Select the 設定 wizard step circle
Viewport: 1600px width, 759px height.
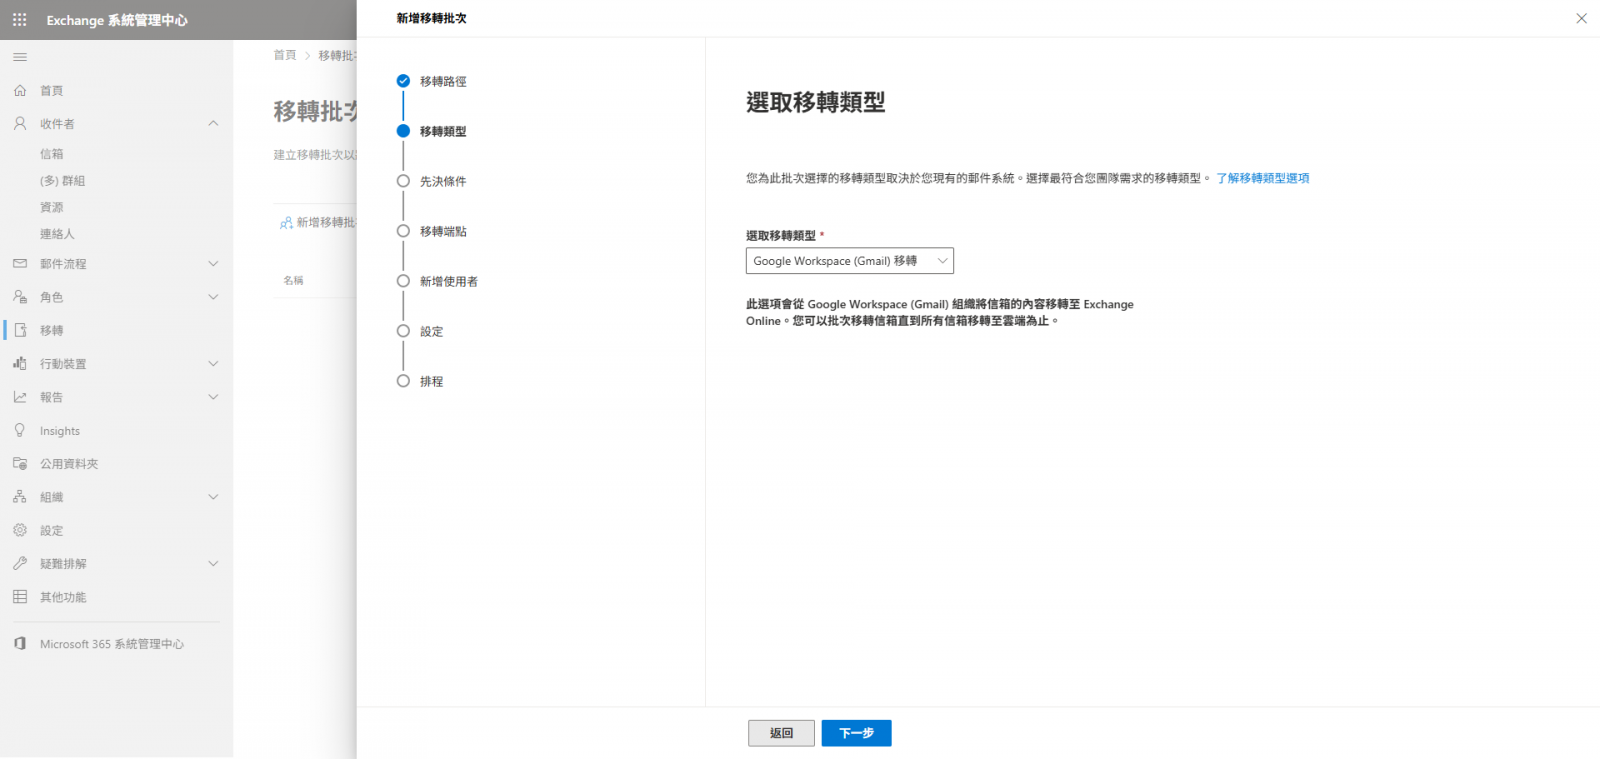pyautogui.click(x=403, y=331)
